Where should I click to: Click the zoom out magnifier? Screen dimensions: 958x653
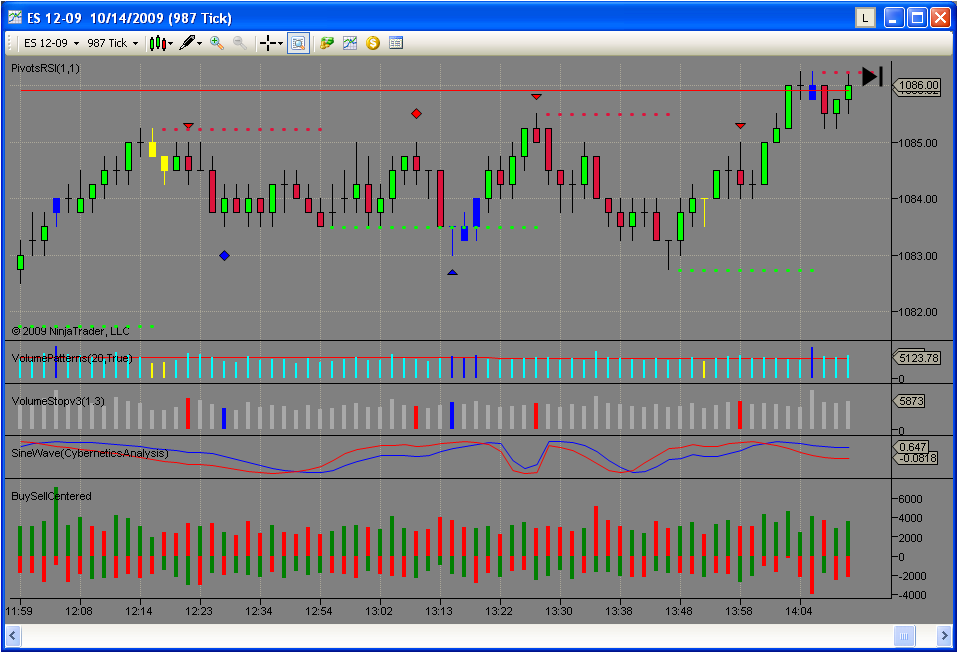point(240,43)
